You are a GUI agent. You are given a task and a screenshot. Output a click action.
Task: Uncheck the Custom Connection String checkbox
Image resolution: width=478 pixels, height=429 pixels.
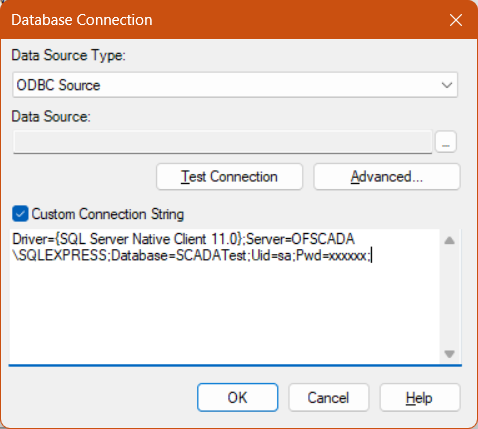[x=20, y=214]
